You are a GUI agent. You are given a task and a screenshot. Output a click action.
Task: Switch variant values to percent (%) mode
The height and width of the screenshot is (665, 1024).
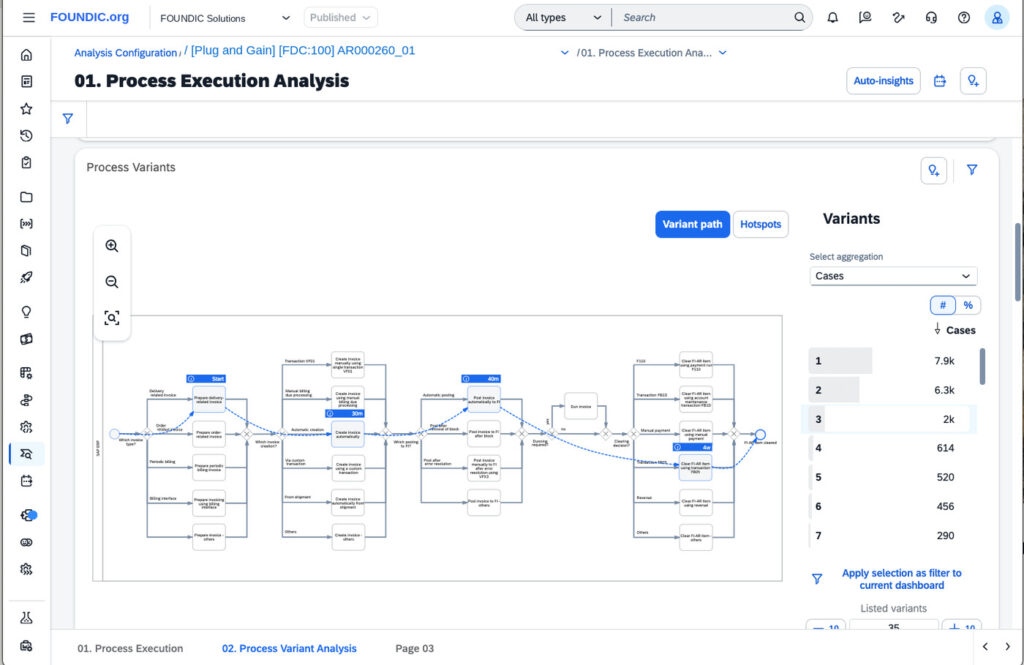[968, 305]
